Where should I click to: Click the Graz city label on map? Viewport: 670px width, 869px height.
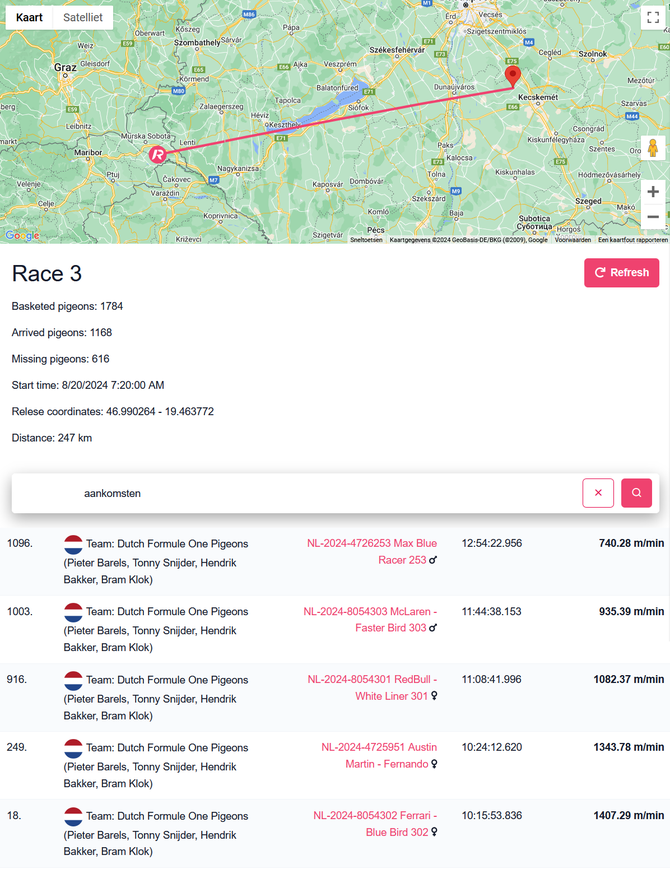tap(65, 68)
